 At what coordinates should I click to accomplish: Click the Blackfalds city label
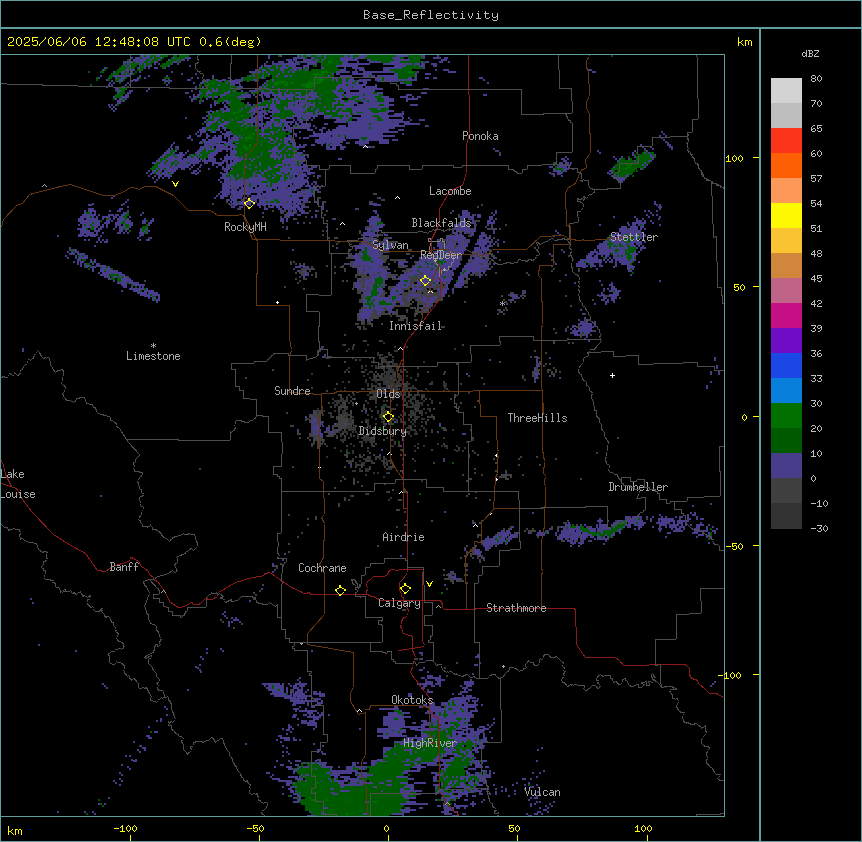click(x=441, y=223)
